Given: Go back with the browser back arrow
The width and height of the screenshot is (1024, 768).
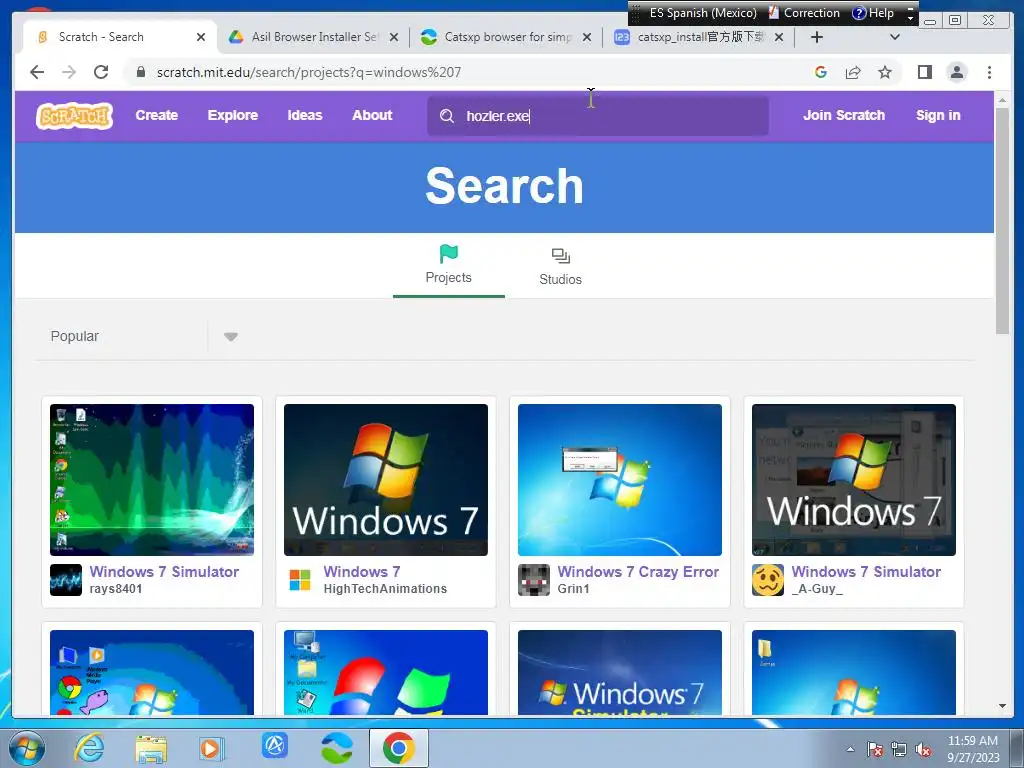Looking at the screenshot, I should point(37,72).
